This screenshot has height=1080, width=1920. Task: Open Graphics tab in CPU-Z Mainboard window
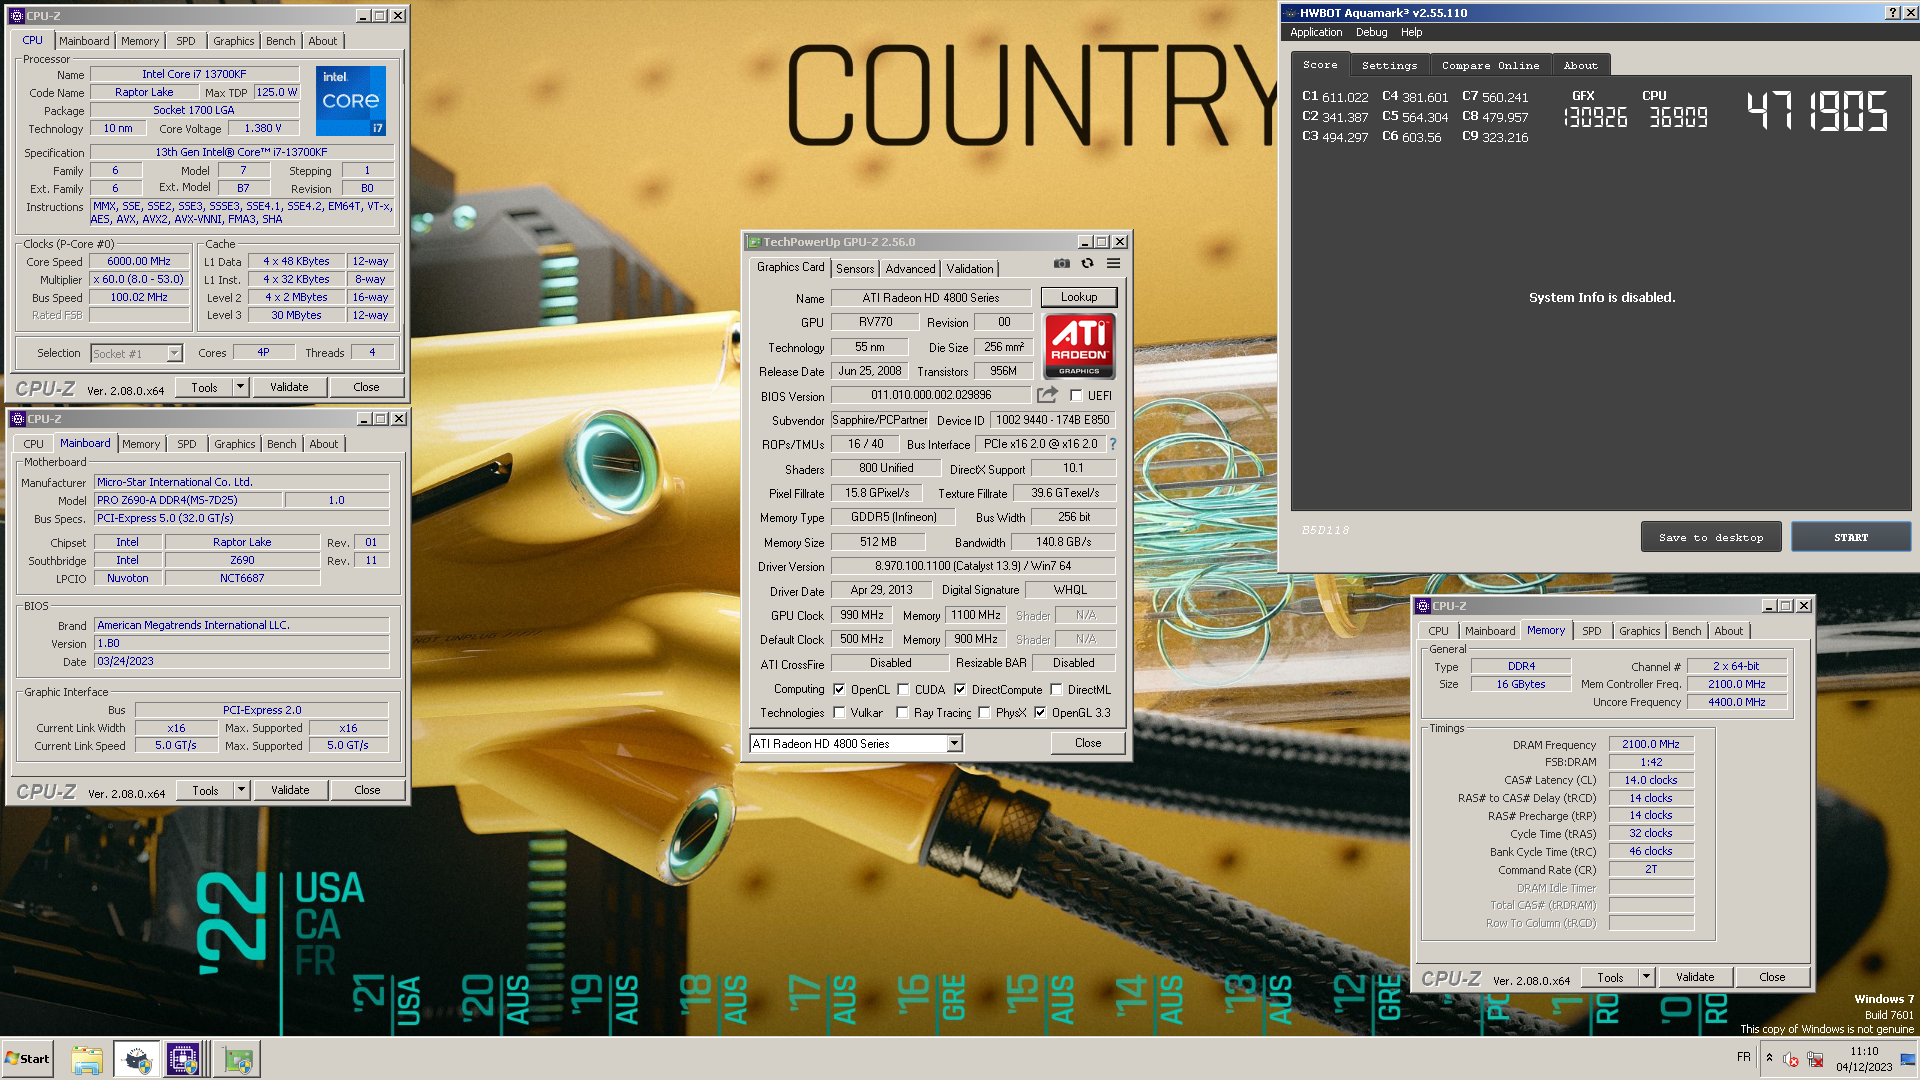click(235, 444)
